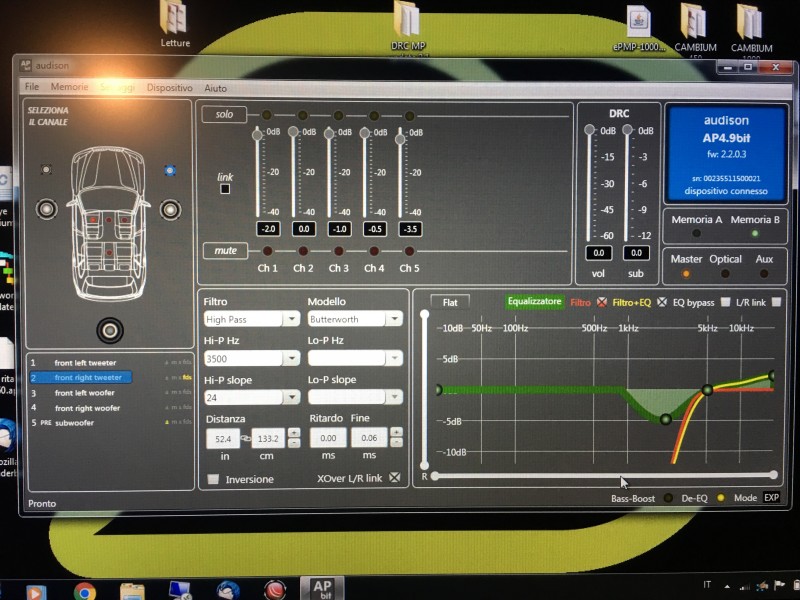Select the Optical input source
Screen dimensions: 800x600
(x=725, y=274)
